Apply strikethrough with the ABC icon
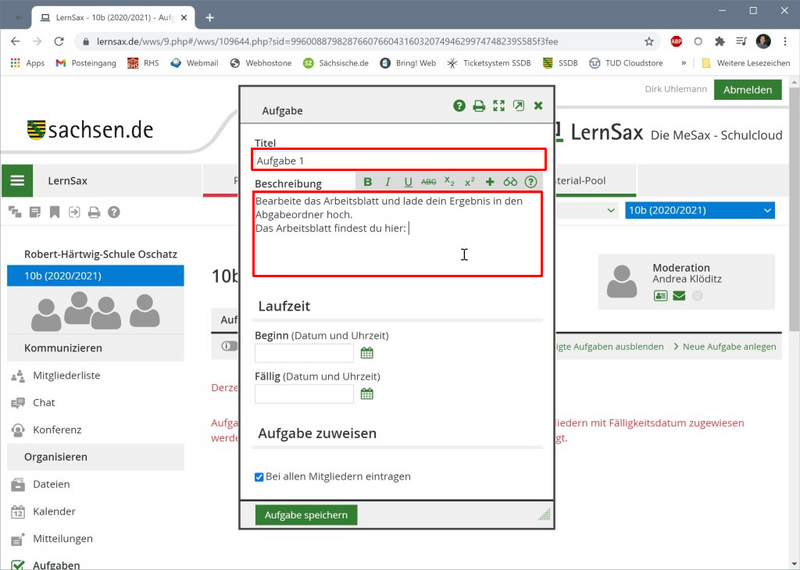Viewport: 800px width, 570px height. click(429, 182)
